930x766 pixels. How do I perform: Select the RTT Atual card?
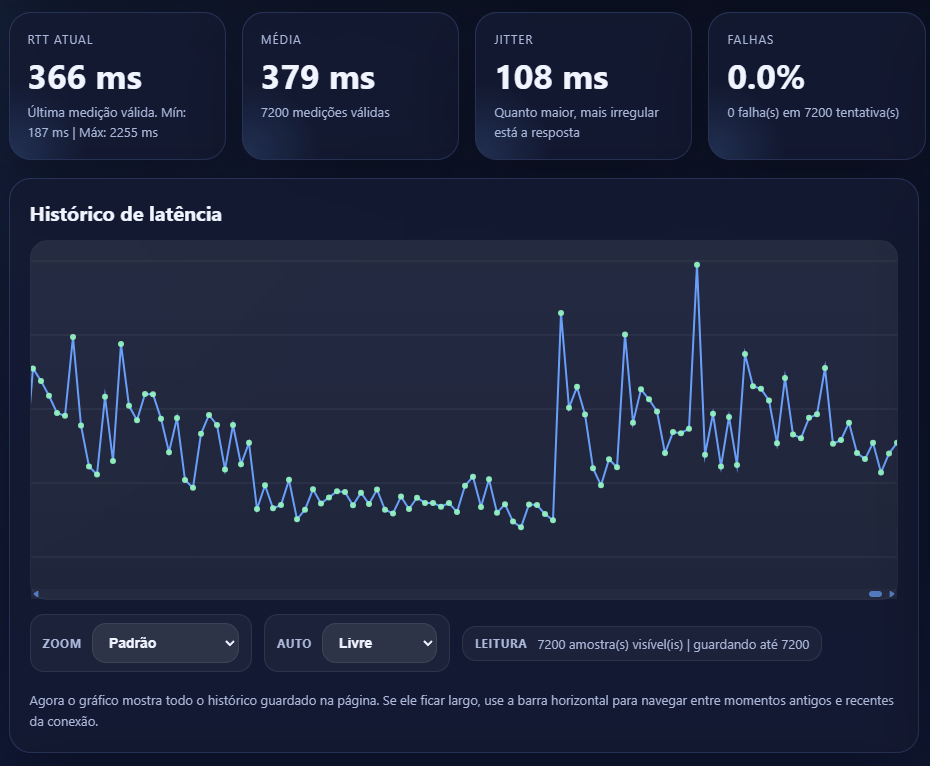click(117, 86)
